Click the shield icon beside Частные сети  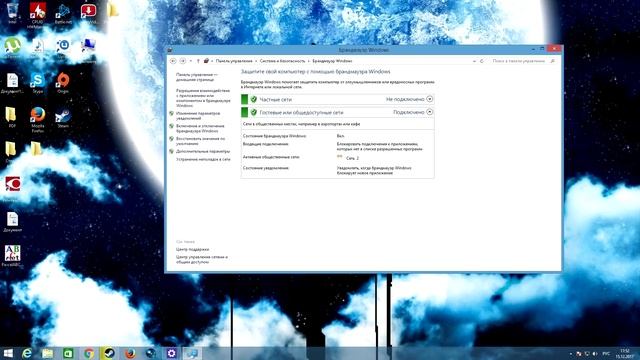[253, 99]
